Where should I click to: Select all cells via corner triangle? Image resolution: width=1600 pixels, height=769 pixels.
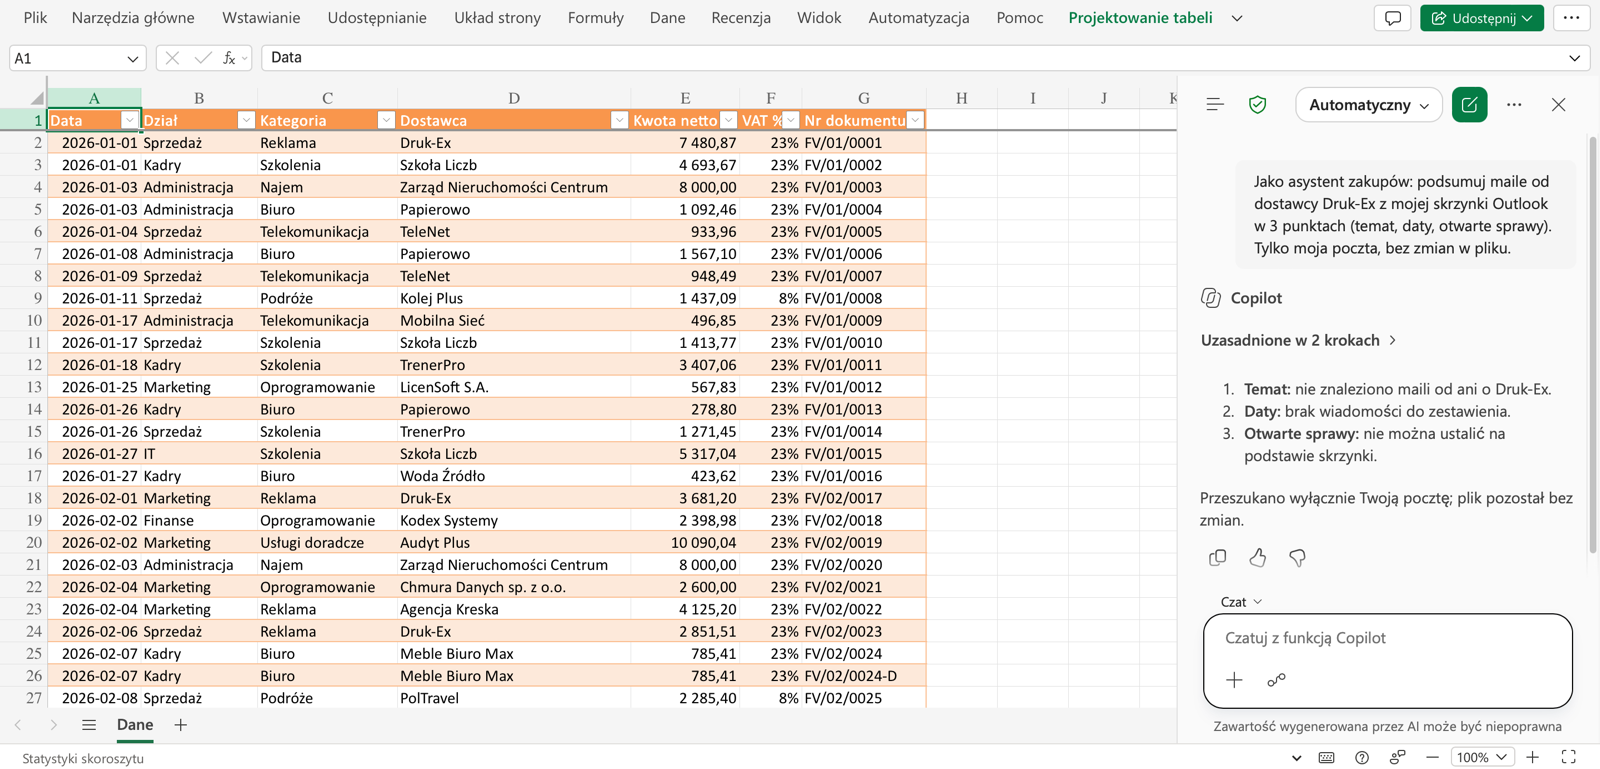point(37,98)
